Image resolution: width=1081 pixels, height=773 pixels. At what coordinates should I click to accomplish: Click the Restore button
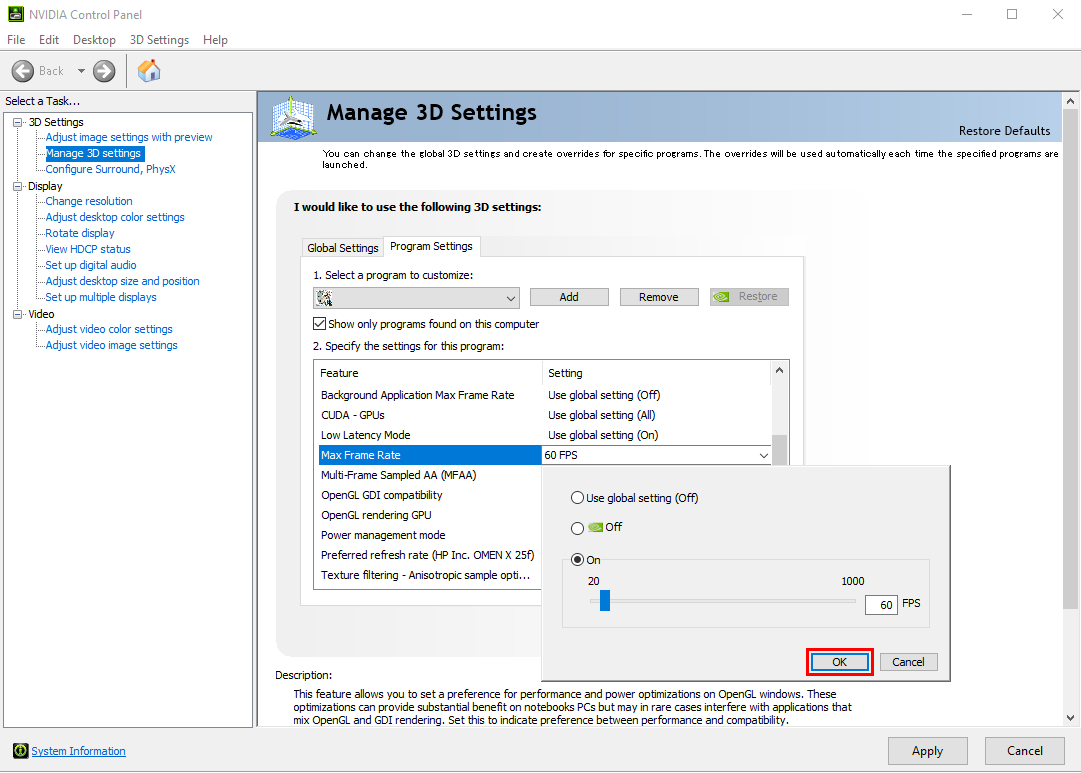point(749,297)
